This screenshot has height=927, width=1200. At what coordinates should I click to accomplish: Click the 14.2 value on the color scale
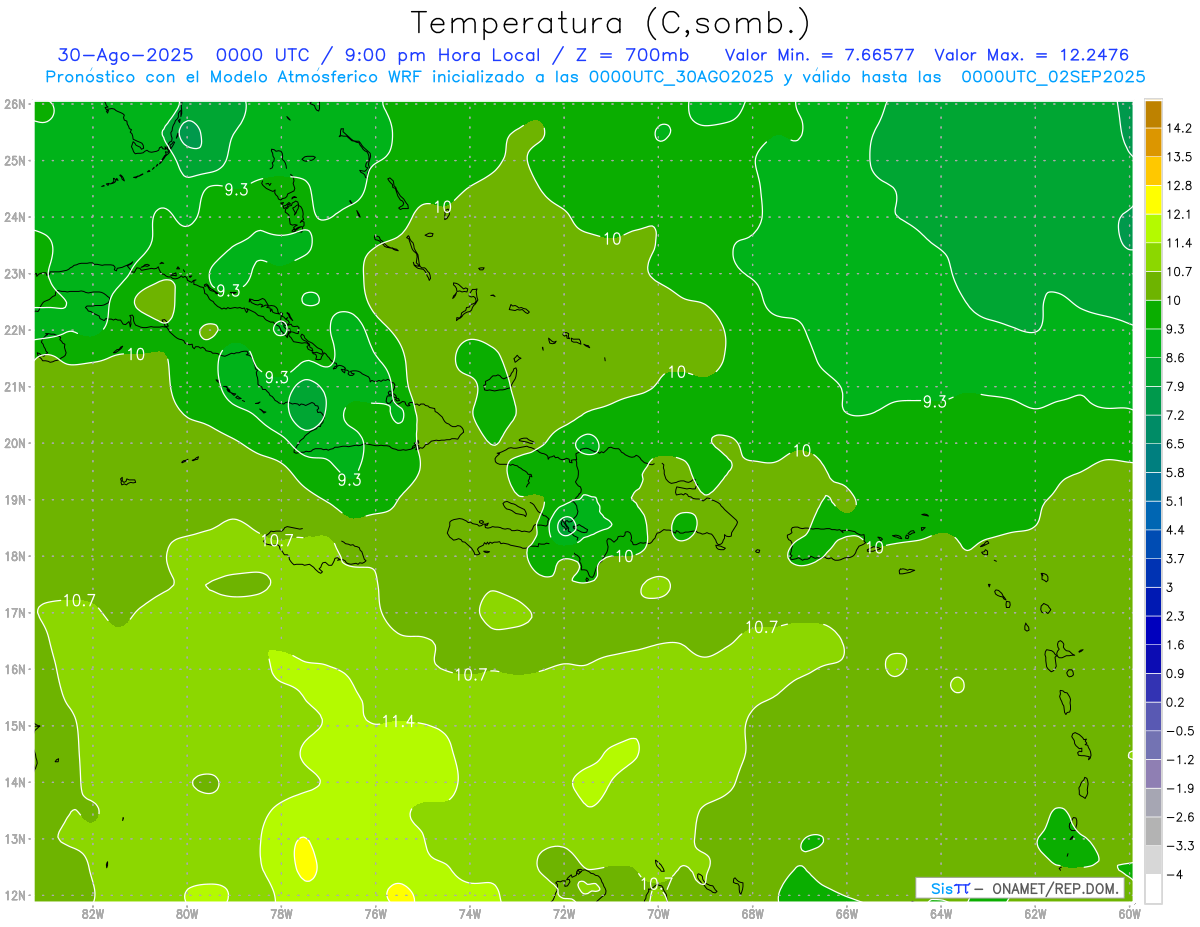click(1179, 128)
